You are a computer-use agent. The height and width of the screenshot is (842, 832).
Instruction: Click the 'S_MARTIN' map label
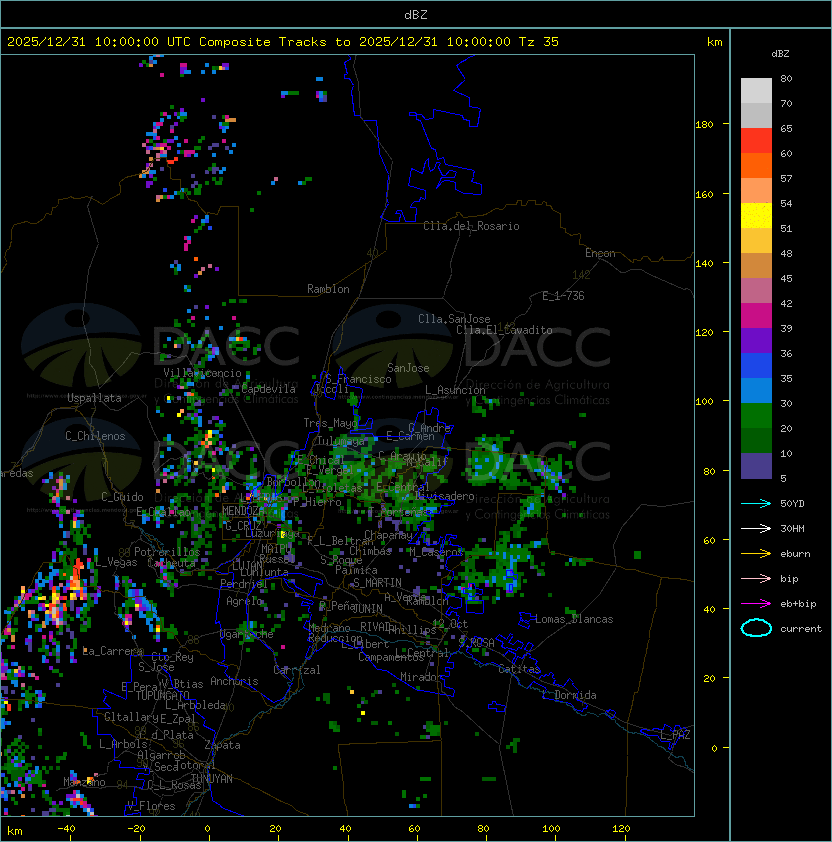(x=378, y=583)
